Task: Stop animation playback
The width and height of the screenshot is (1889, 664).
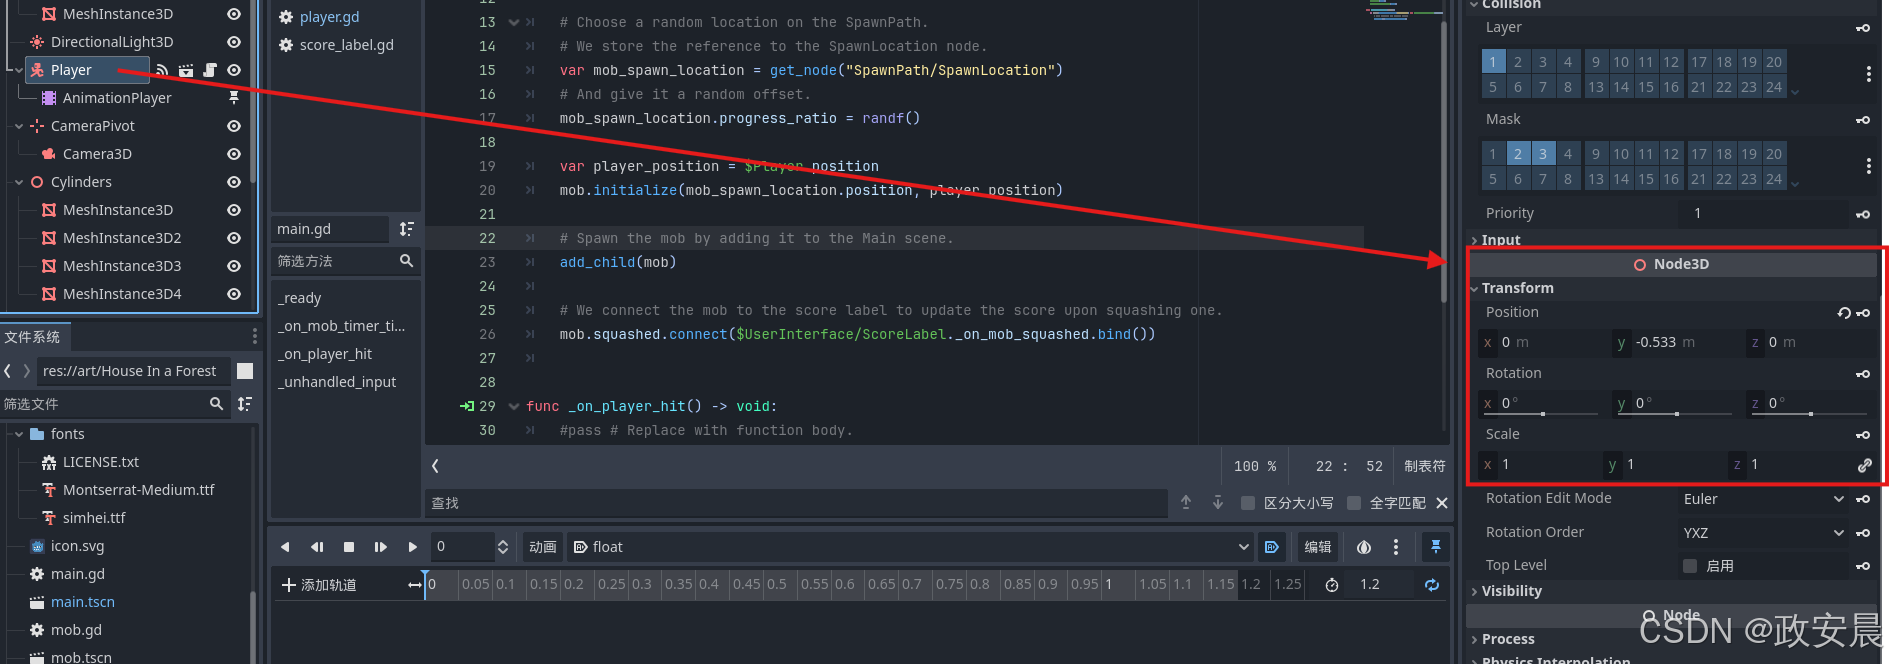Action: pyautogui.click(x=349, y=547)
